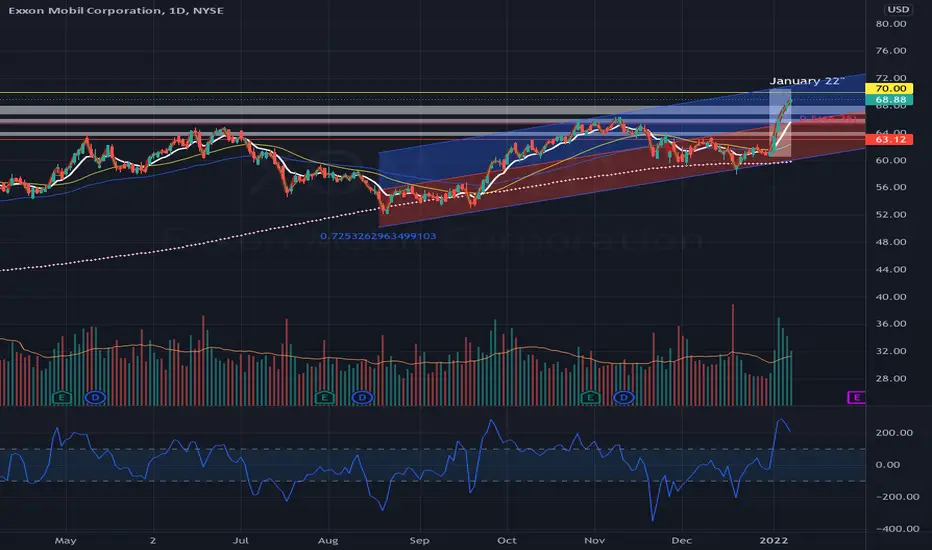Click the Oct label on time axis

tap(506, 540)
